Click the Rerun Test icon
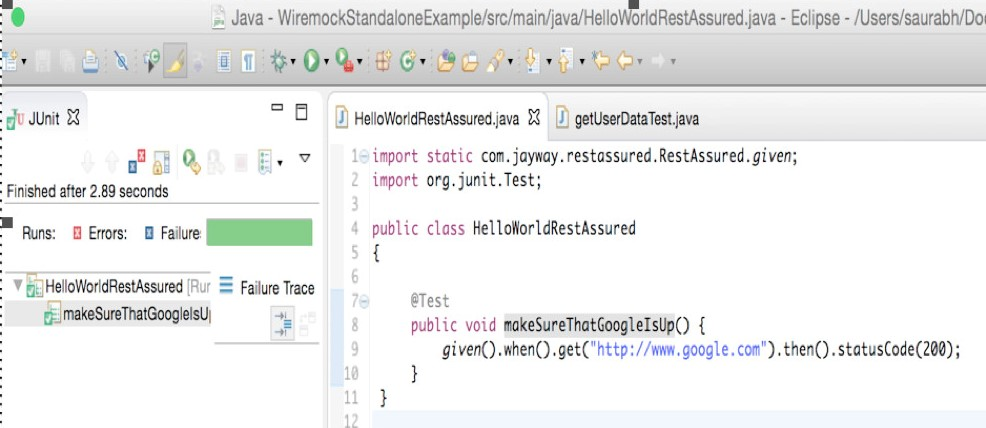986x428 pixels. (x=191, y=162)
